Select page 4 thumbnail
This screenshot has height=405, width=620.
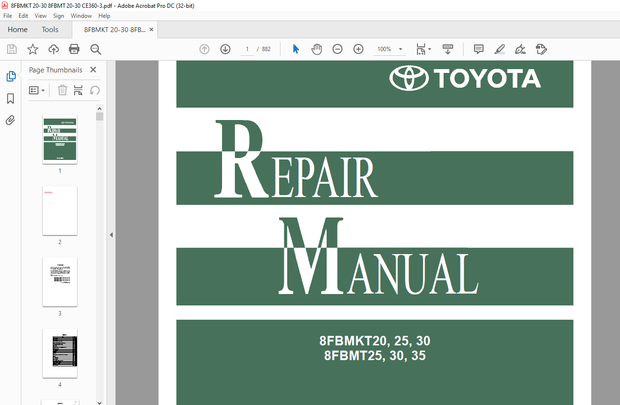click(x=60, y=353)
